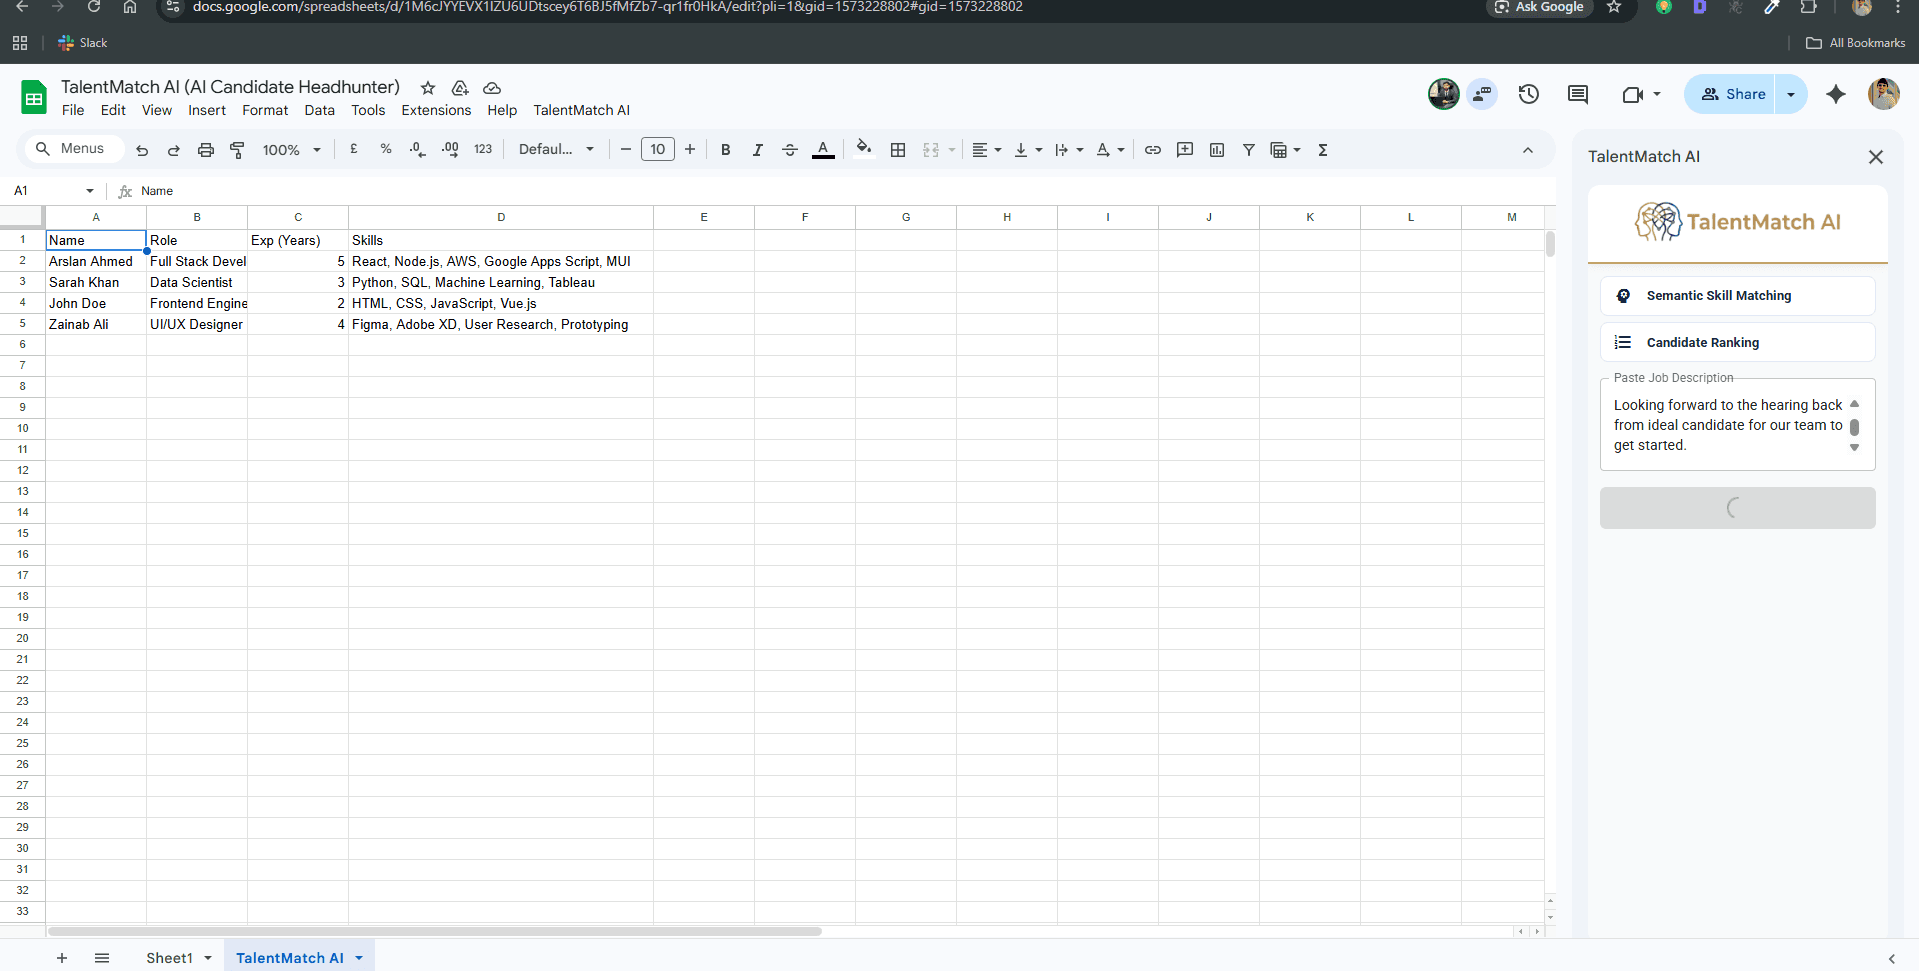1919x971 pixels.
Task: Toggle strikethrough formatting
Action: point(790,150)
